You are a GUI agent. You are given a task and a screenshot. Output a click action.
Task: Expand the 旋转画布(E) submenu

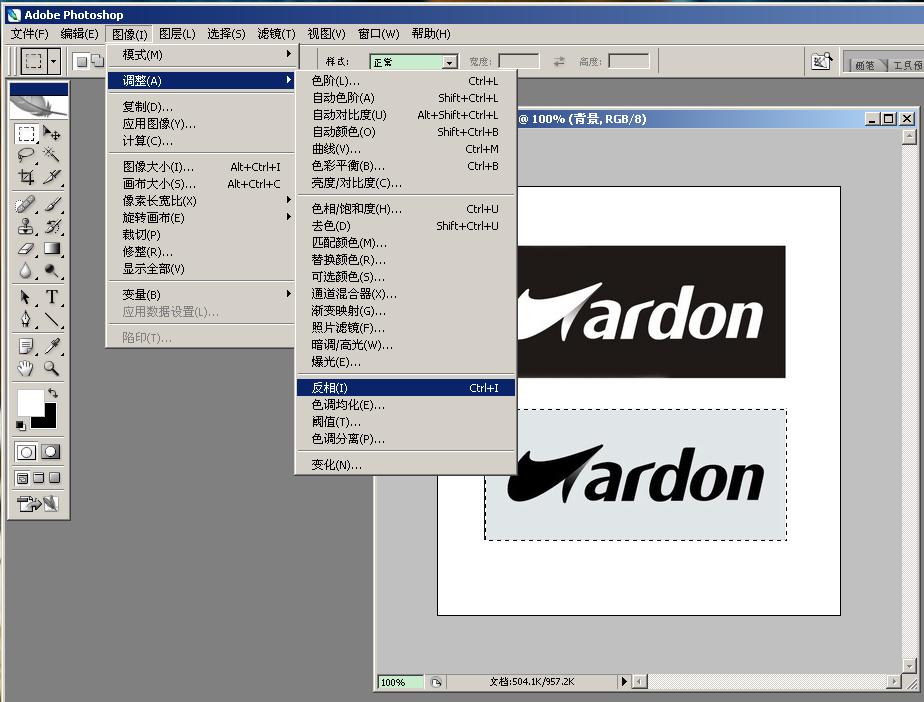pyautogui.click(x=202, y=217)
